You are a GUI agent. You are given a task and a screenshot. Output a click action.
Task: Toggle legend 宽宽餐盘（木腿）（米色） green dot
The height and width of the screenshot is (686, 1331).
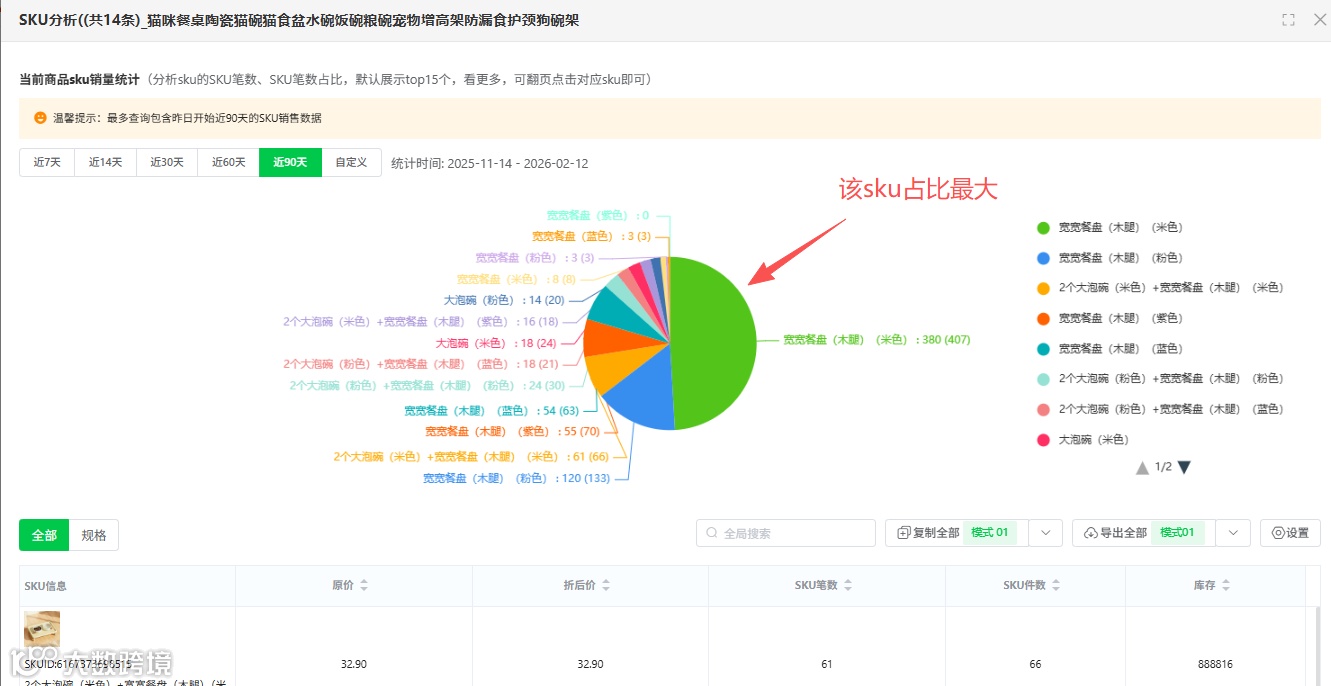point(1043,228)
